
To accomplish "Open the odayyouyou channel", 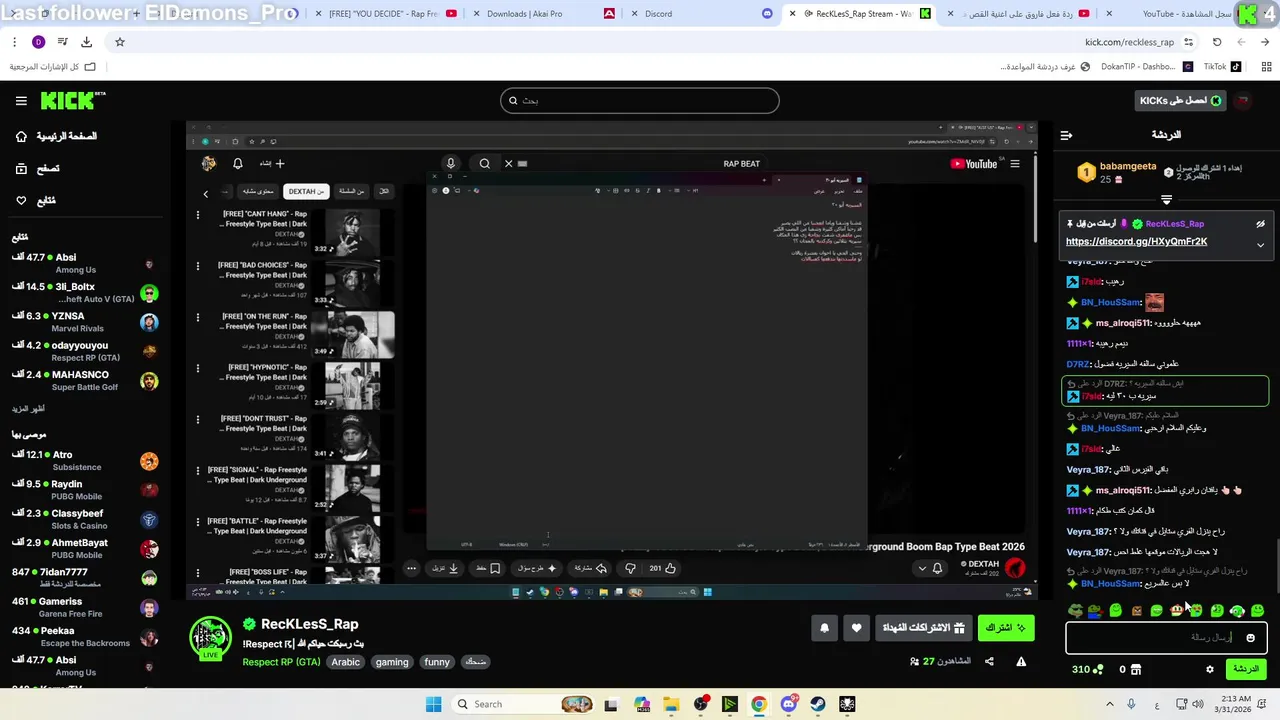I will (85, 351).
